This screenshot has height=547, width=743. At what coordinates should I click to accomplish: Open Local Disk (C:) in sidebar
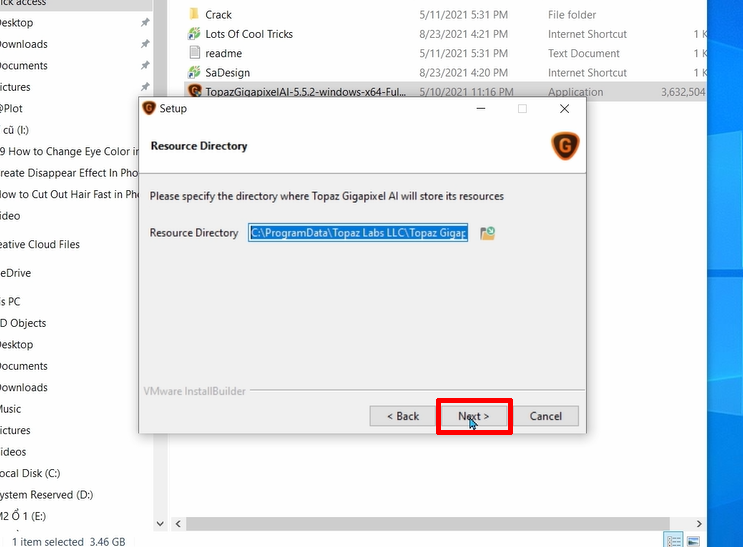[x=30, y=474]
